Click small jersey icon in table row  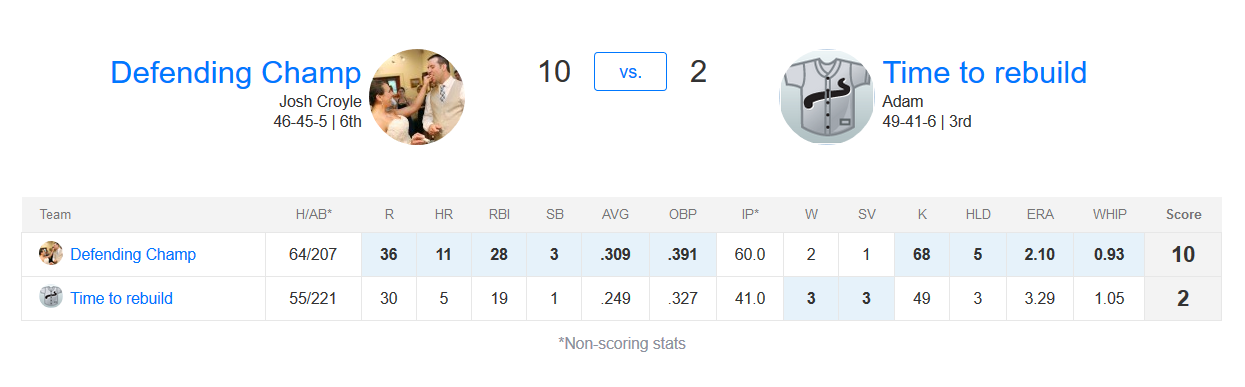tap(51, 297)
